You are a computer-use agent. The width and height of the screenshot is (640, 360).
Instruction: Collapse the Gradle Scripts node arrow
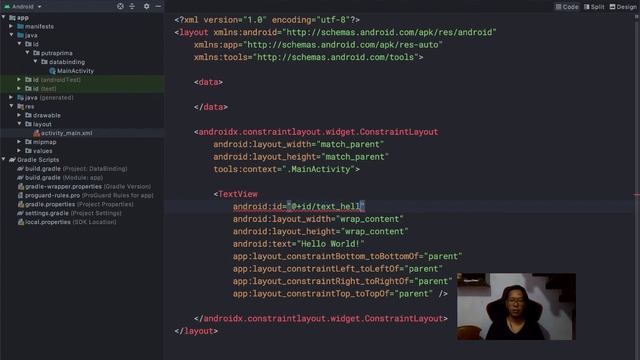tap(4, 159)
